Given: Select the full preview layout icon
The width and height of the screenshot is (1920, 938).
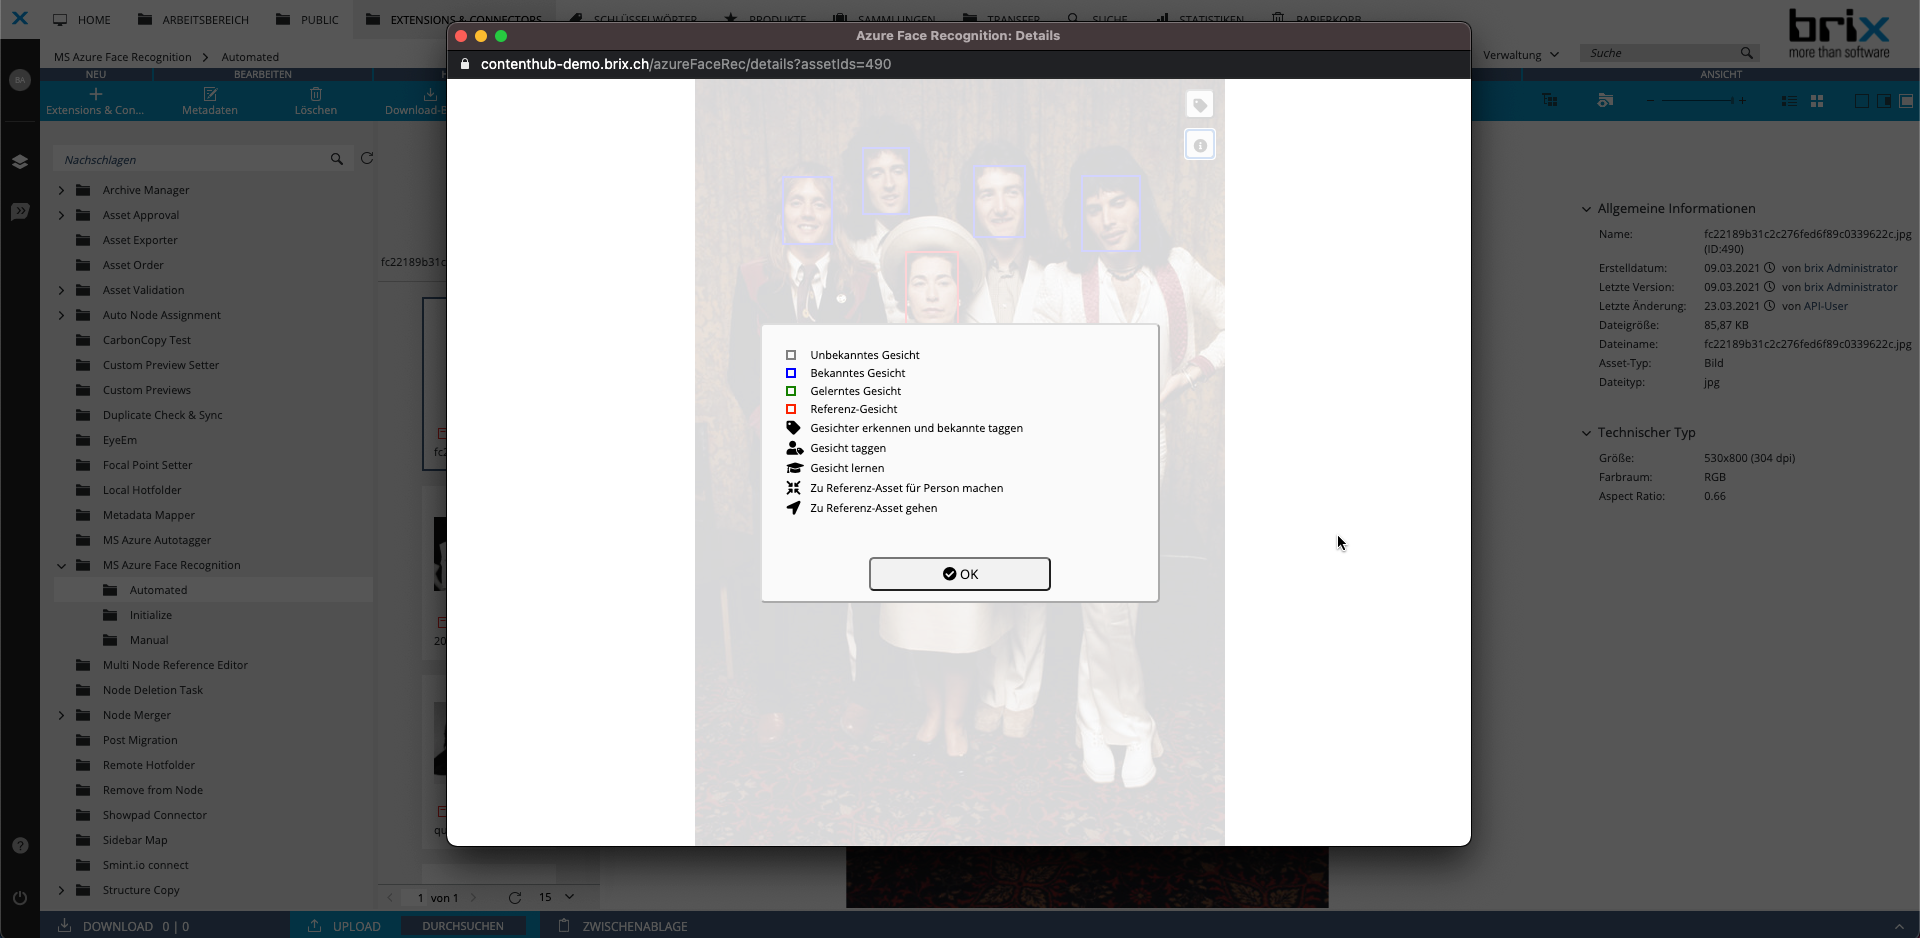Looking at the screenshot, I should click(x=1907, y=101).
